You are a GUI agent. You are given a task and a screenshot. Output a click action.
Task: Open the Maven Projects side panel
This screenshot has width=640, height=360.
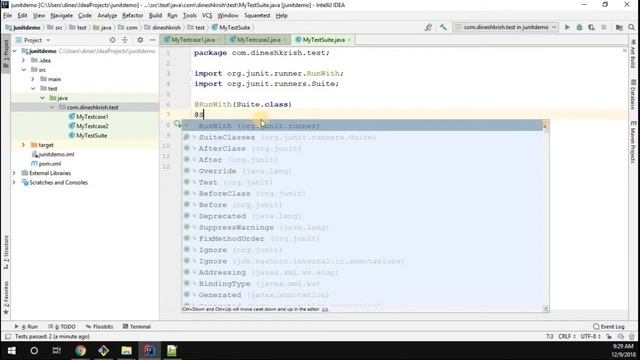pos(633,142)
